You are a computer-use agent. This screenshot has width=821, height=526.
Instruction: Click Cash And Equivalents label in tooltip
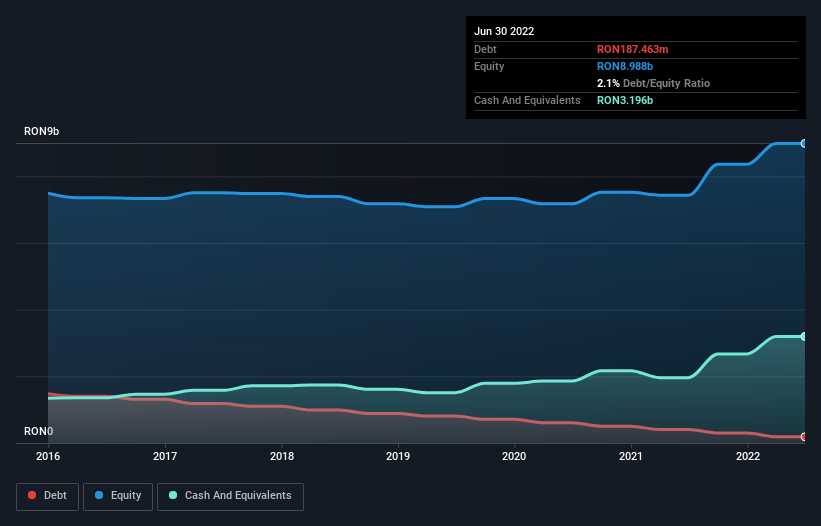tap(527, 100)
